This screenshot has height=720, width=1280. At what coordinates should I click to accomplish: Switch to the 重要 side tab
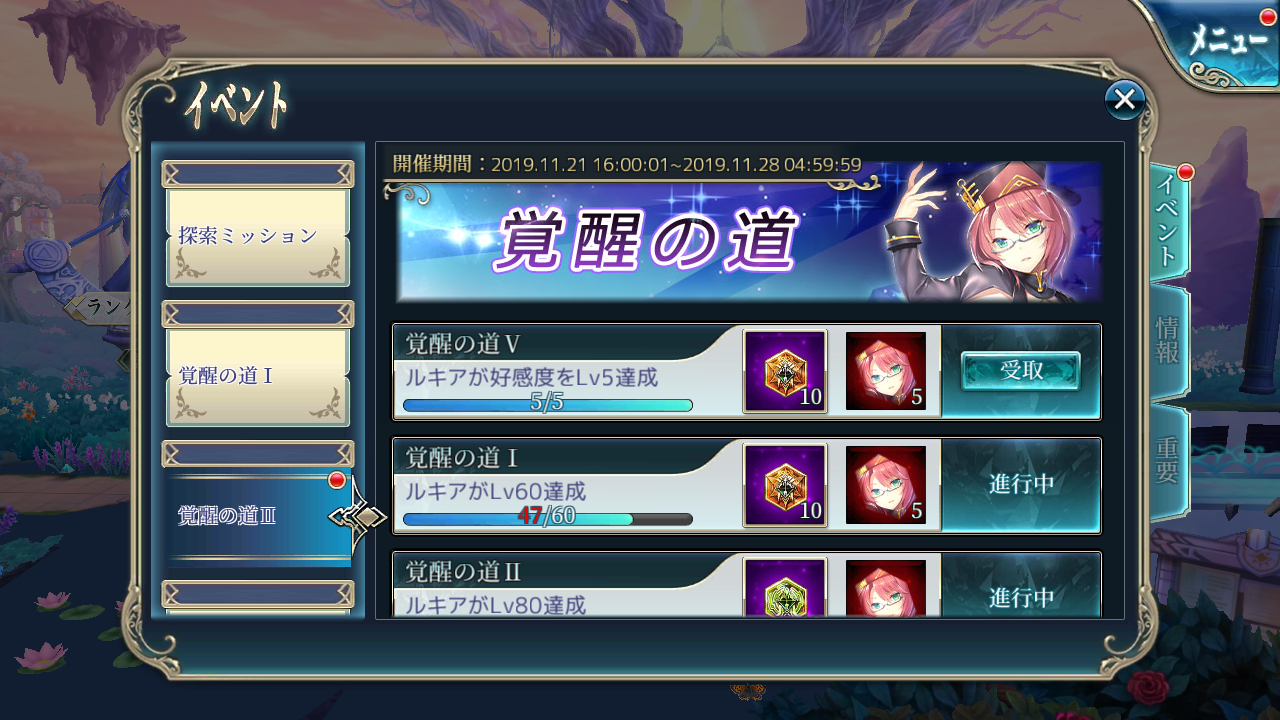point(1169,460)
